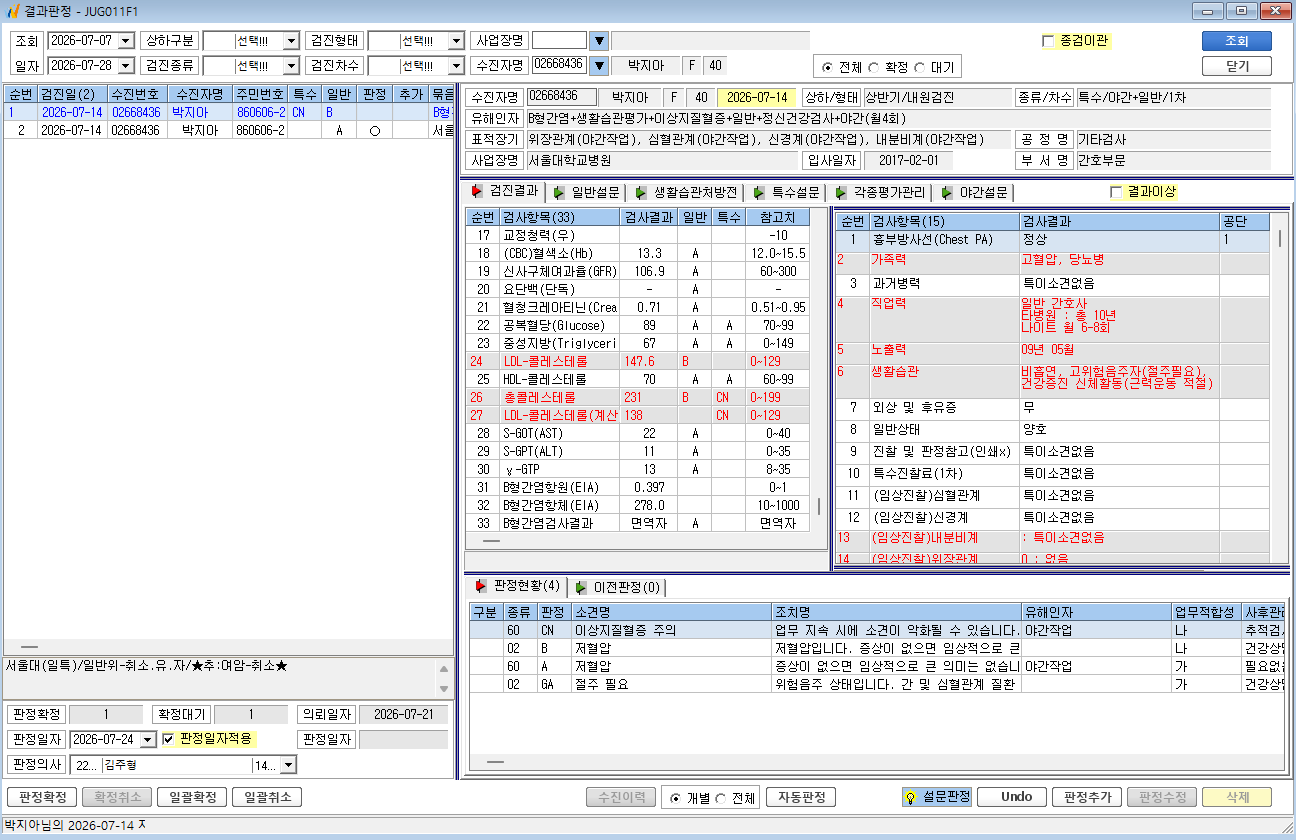Screen dimensions: 1296x840
Task: Click the green flag icon on 일반설문 tab
Action: [x=557, y=192]
